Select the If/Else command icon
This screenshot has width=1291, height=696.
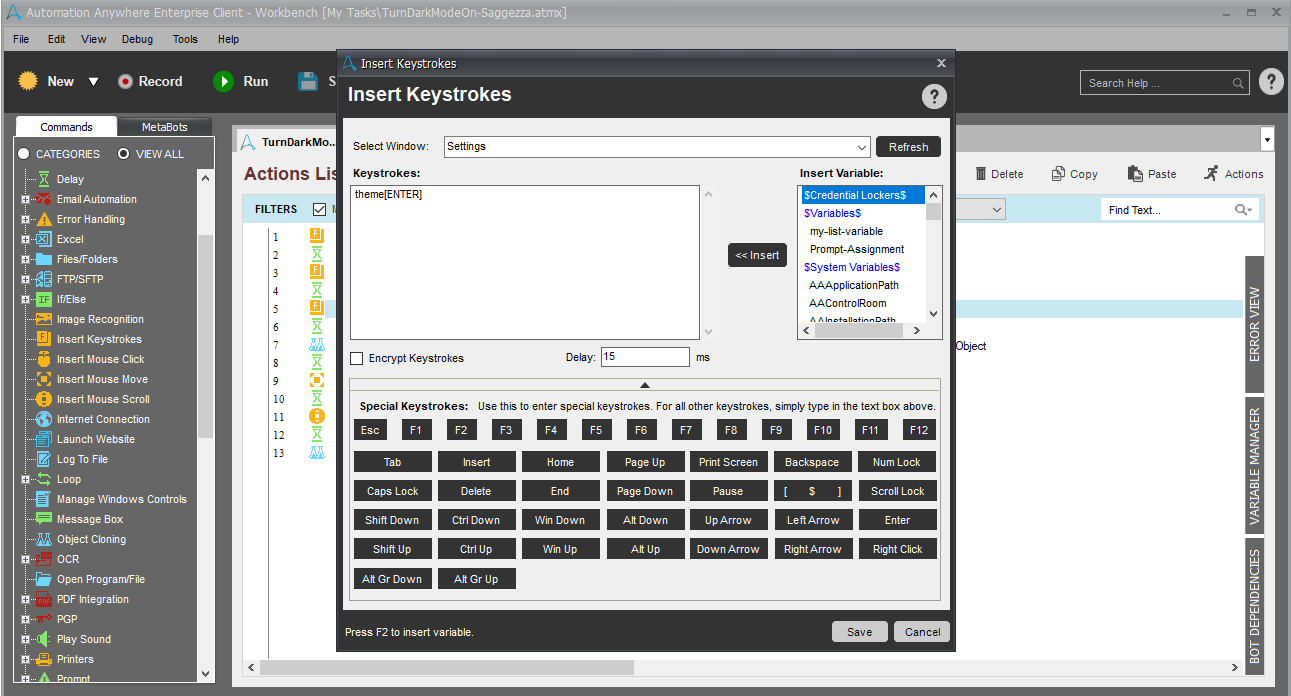pyautogui.click(x=44, y=299)
